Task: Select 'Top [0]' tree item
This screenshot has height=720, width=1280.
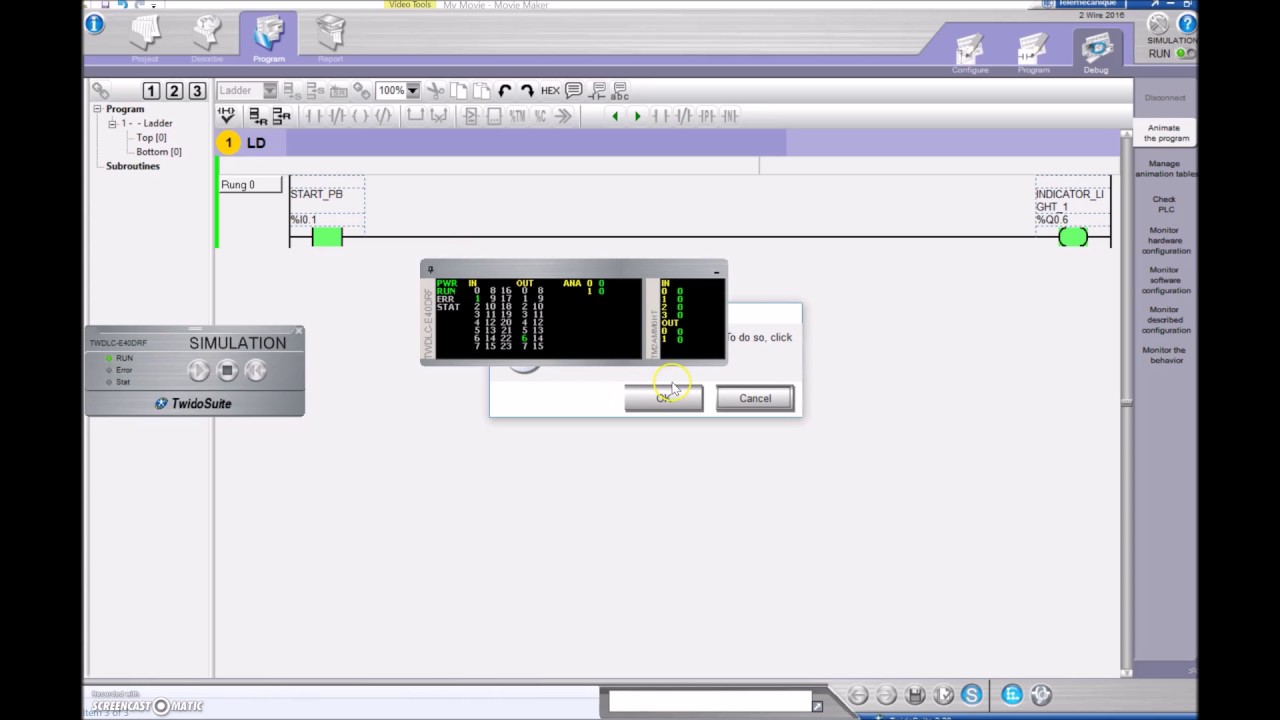Action: (151, 137)
